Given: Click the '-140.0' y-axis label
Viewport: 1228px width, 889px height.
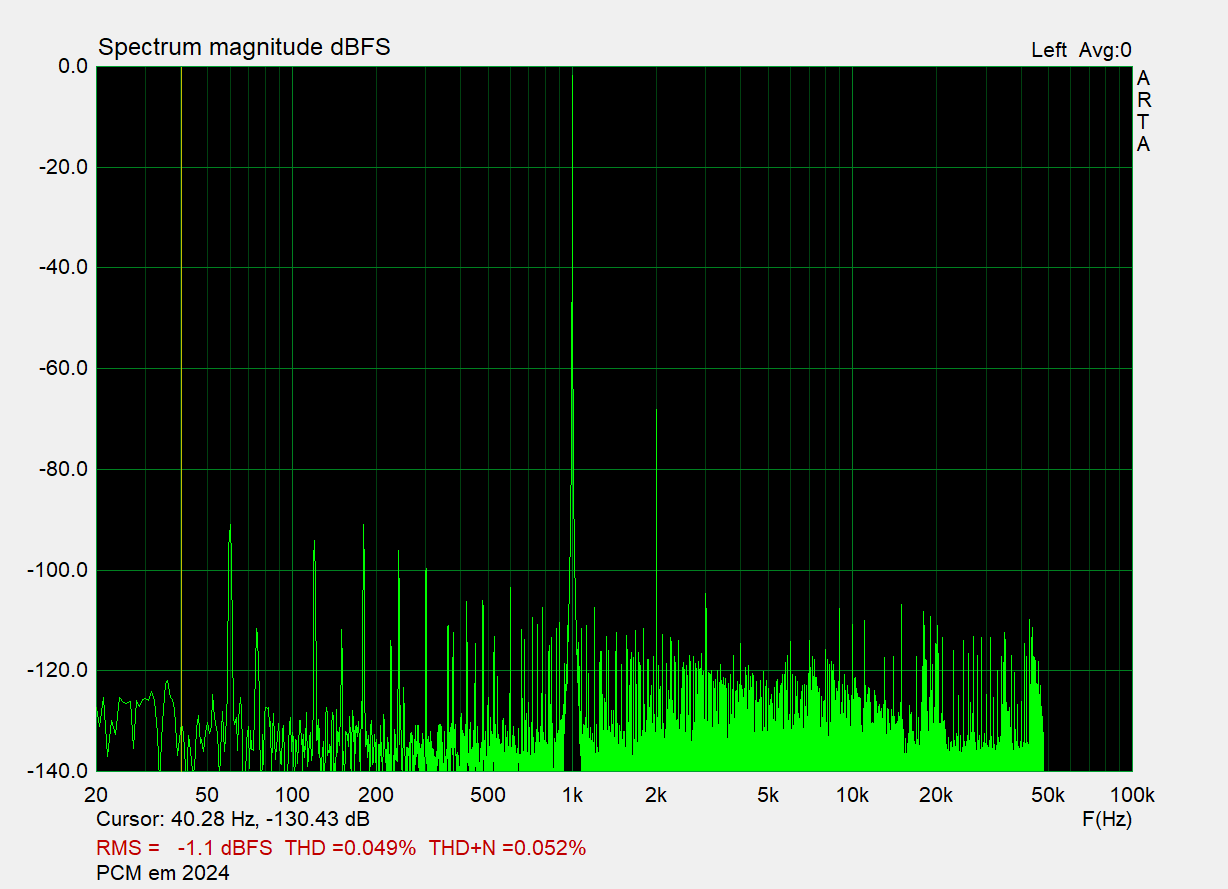Looking at the screenshot, I should pos(59,771).
